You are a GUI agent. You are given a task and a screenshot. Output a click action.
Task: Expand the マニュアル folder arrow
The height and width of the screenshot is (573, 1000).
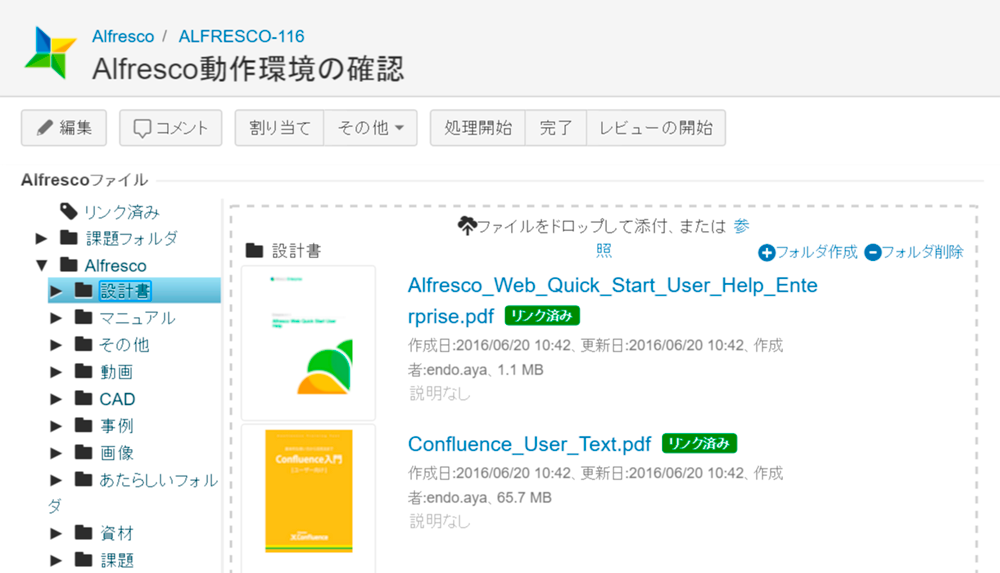[x=56, y=318]
